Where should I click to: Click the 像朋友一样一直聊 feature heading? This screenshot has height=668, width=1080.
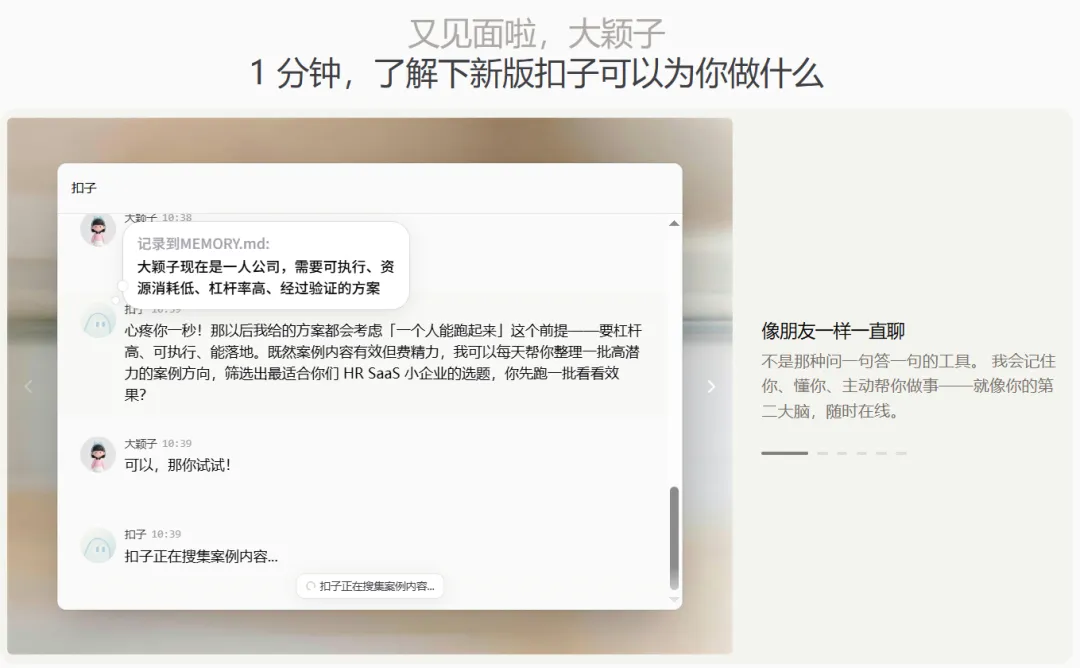coord(833,331)
